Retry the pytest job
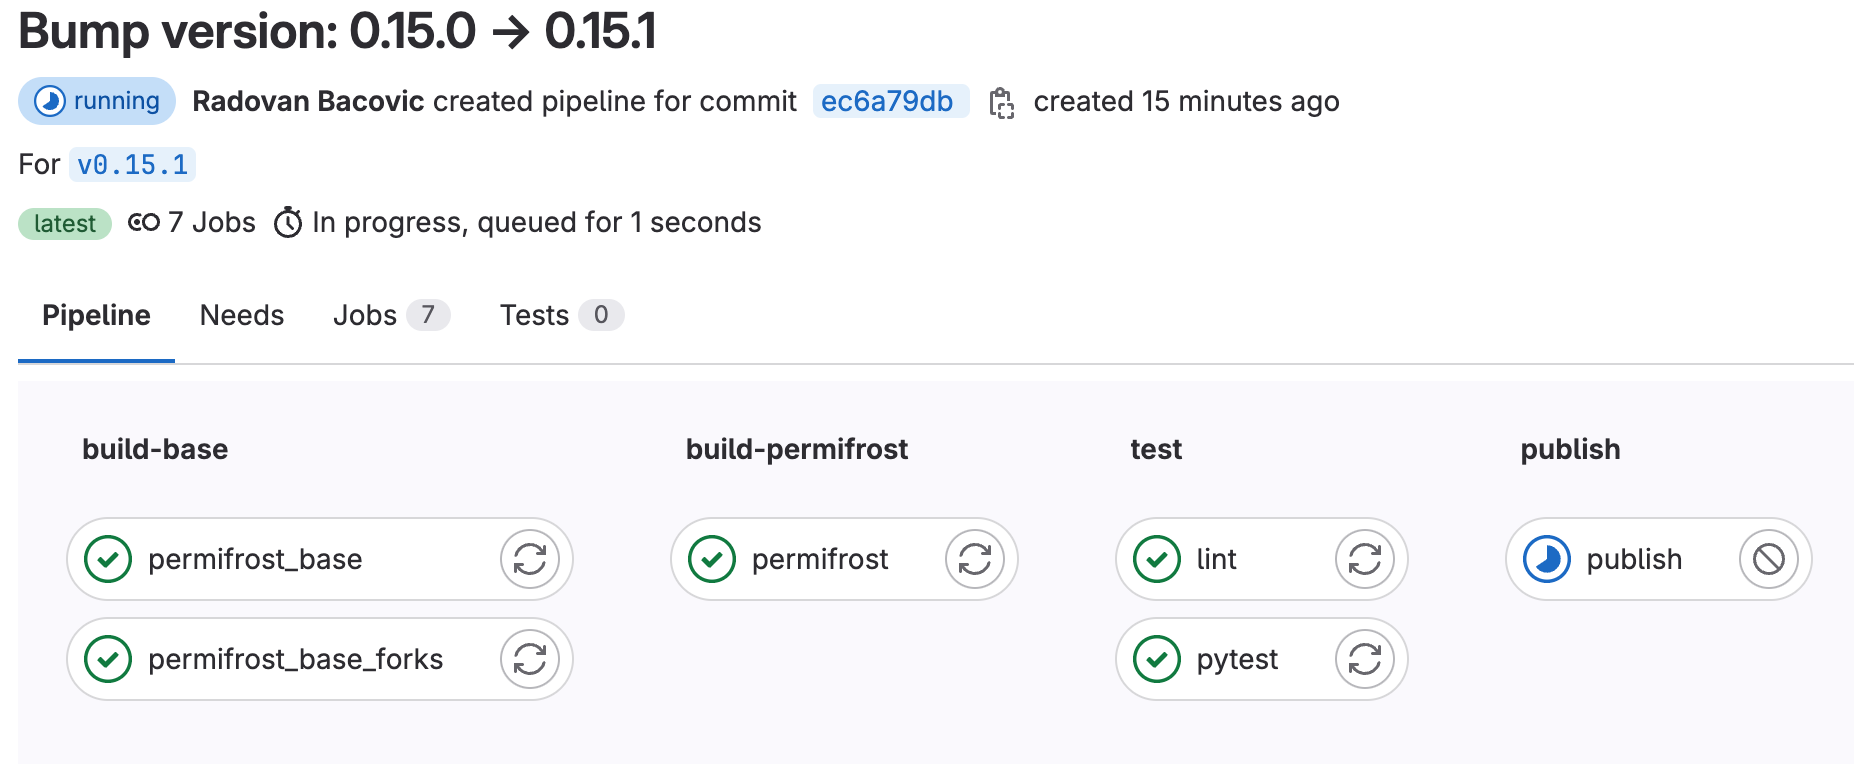Viewport: 1854px width, 764px height. click(x=1365, y=659)
